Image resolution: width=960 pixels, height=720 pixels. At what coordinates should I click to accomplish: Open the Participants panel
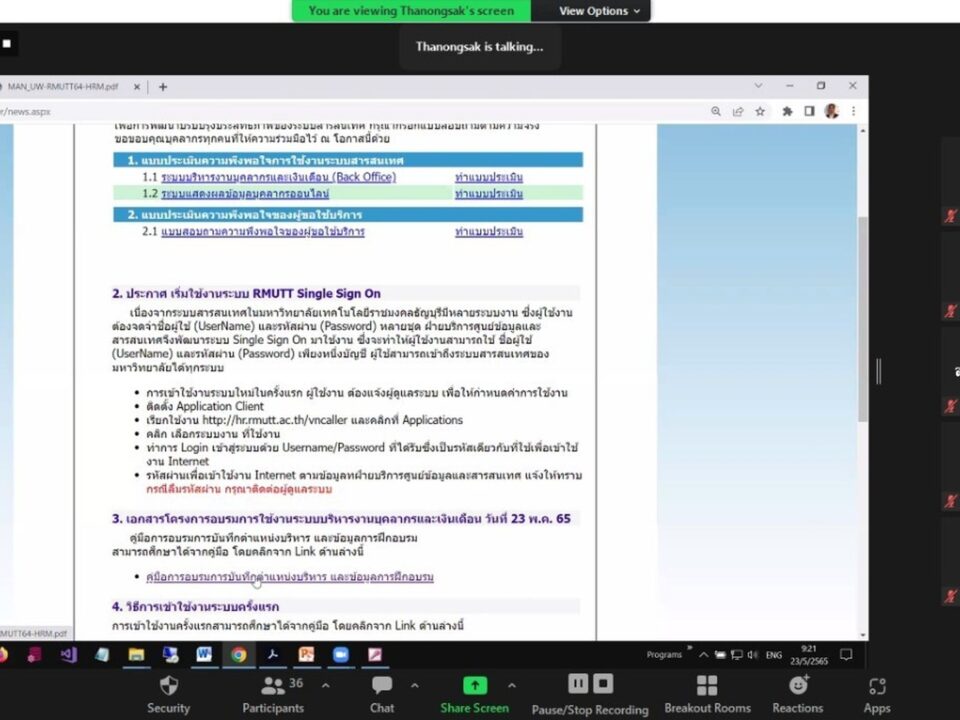click(273, 695)
